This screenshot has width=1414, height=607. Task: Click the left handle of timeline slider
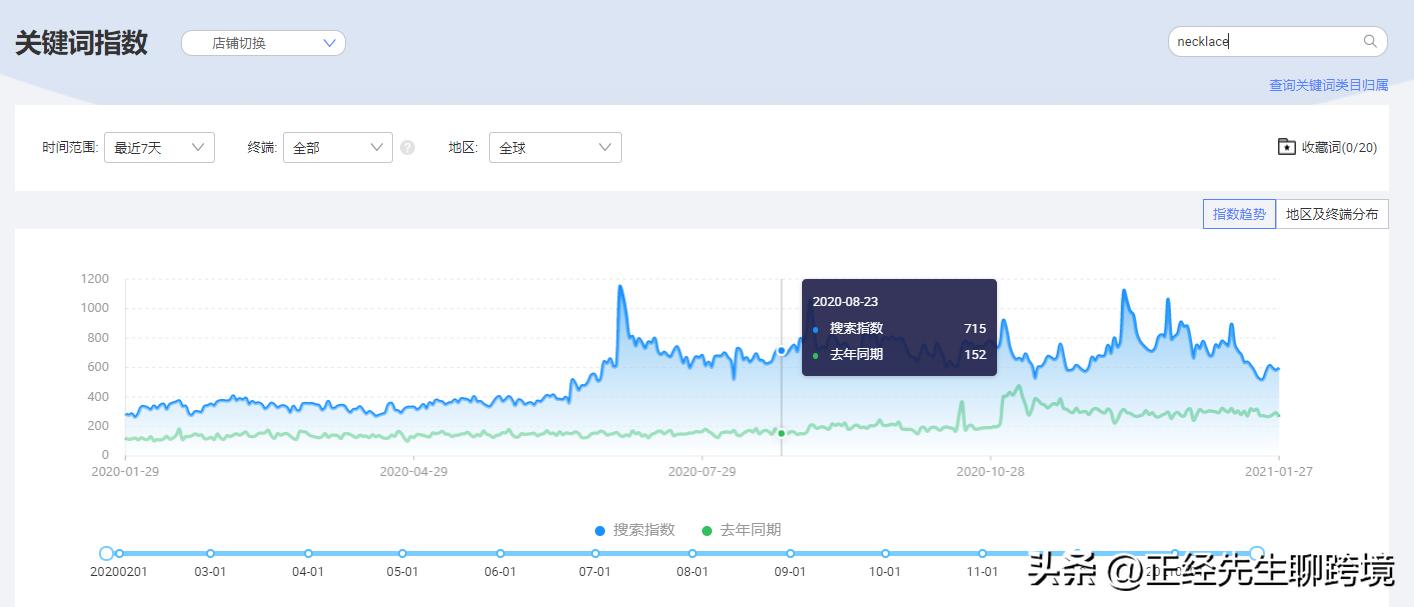[x=107, y=553]
